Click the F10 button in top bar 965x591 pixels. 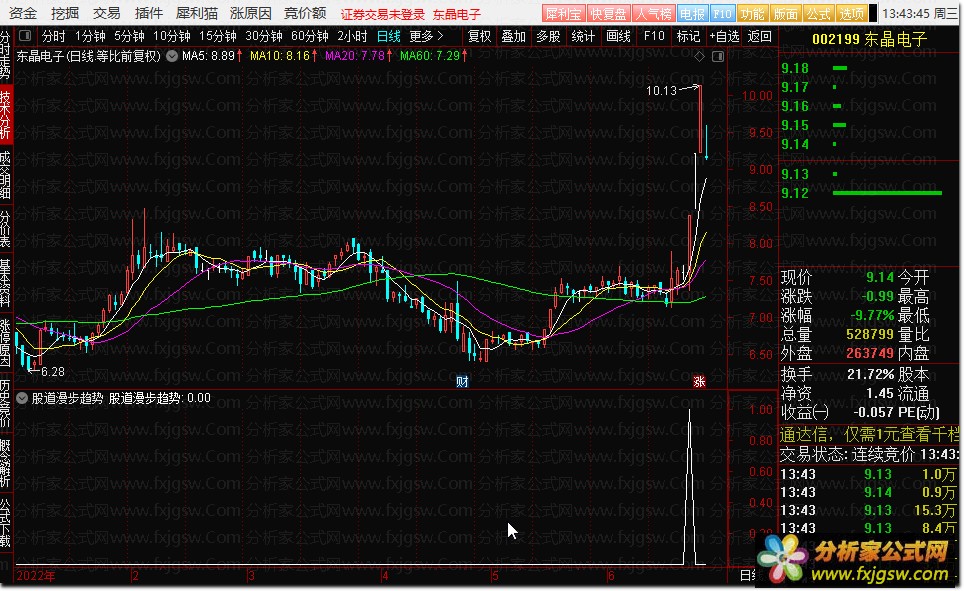point(722,14)
